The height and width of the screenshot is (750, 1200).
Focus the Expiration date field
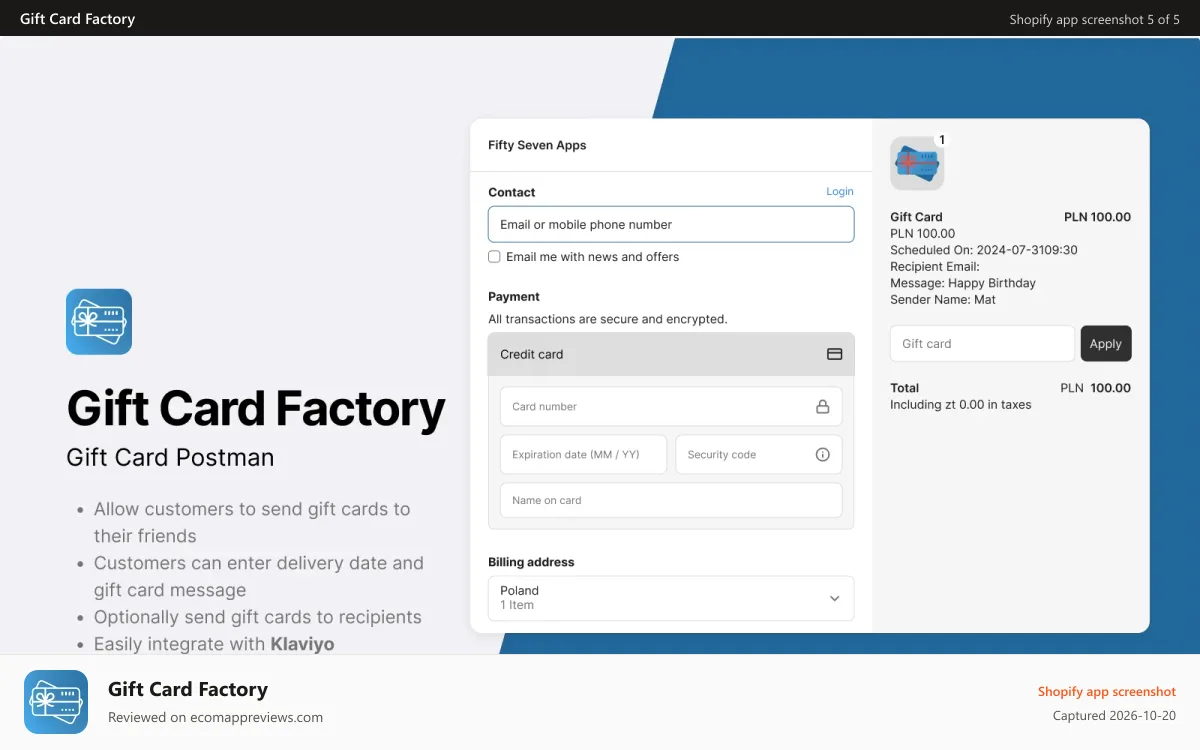coord(583,454)
